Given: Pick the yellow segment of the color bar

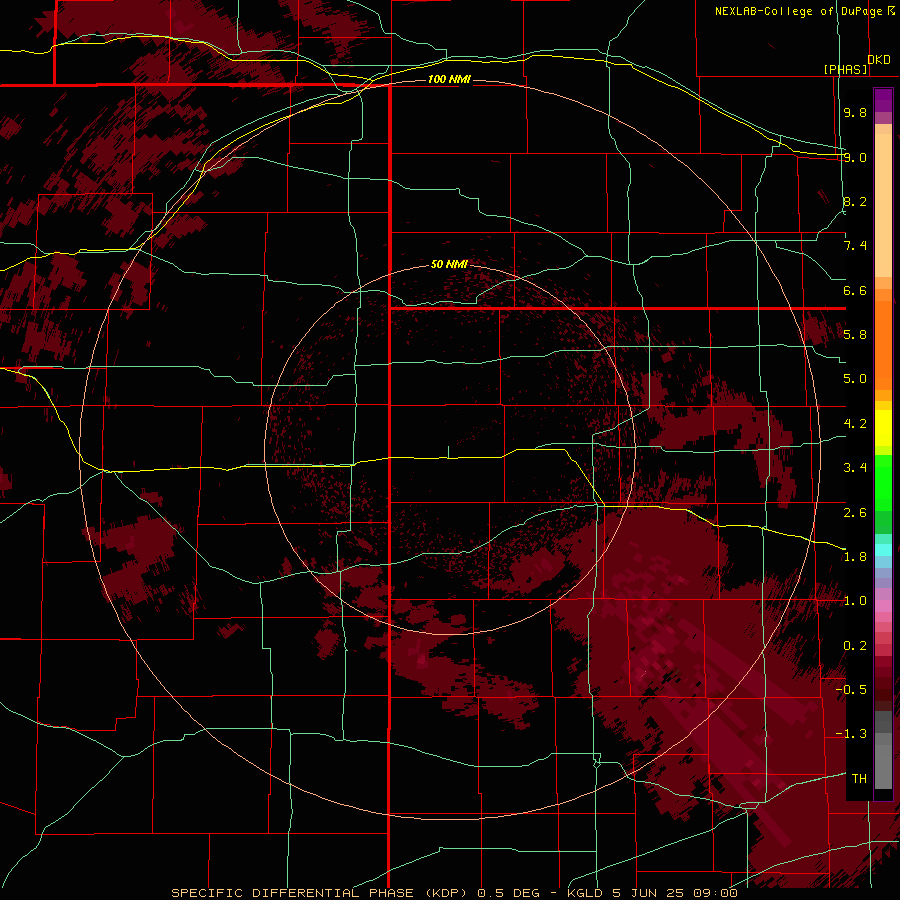Looking at the screenshot, I should [x=883, y=428].
